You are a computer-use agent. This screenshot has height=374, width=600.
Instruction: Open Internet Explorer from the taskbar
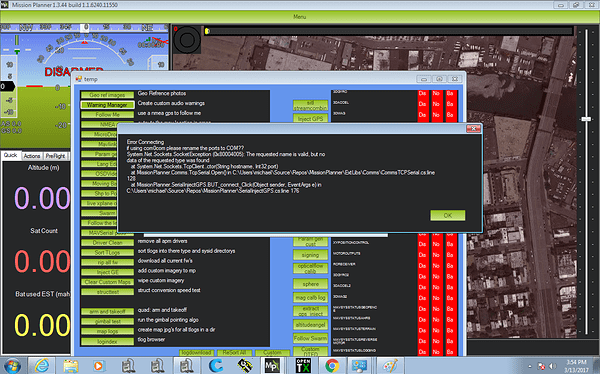(41, 366)
